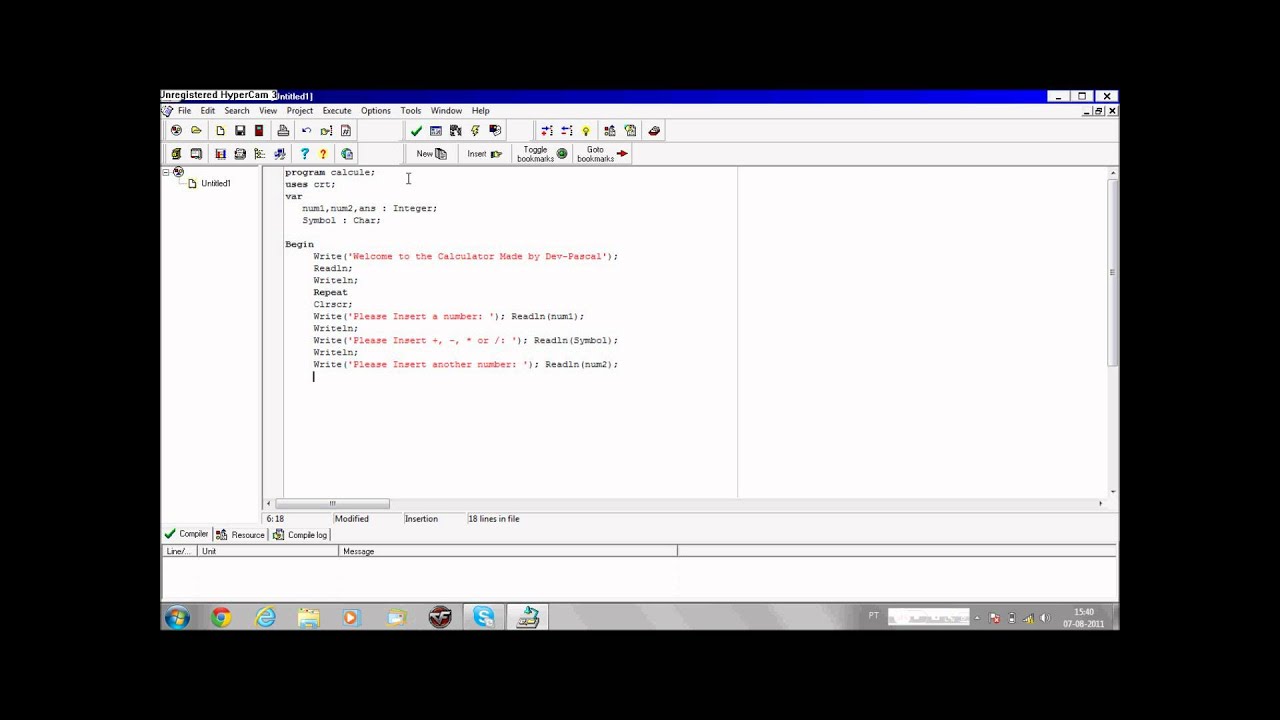The width and height of the screenshot is (1280, 720).
Task: Click the 'program calcule;' code line
Action: [330, 173]
